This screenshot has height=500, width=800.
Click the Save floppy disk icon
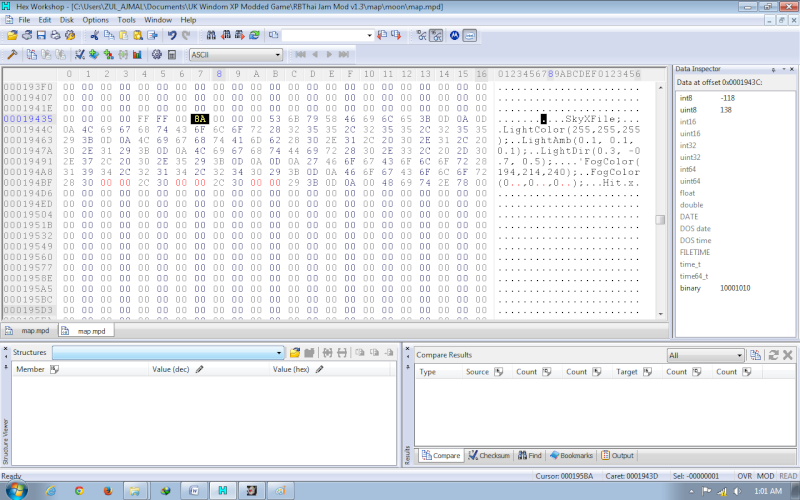(x=41, y=35)
